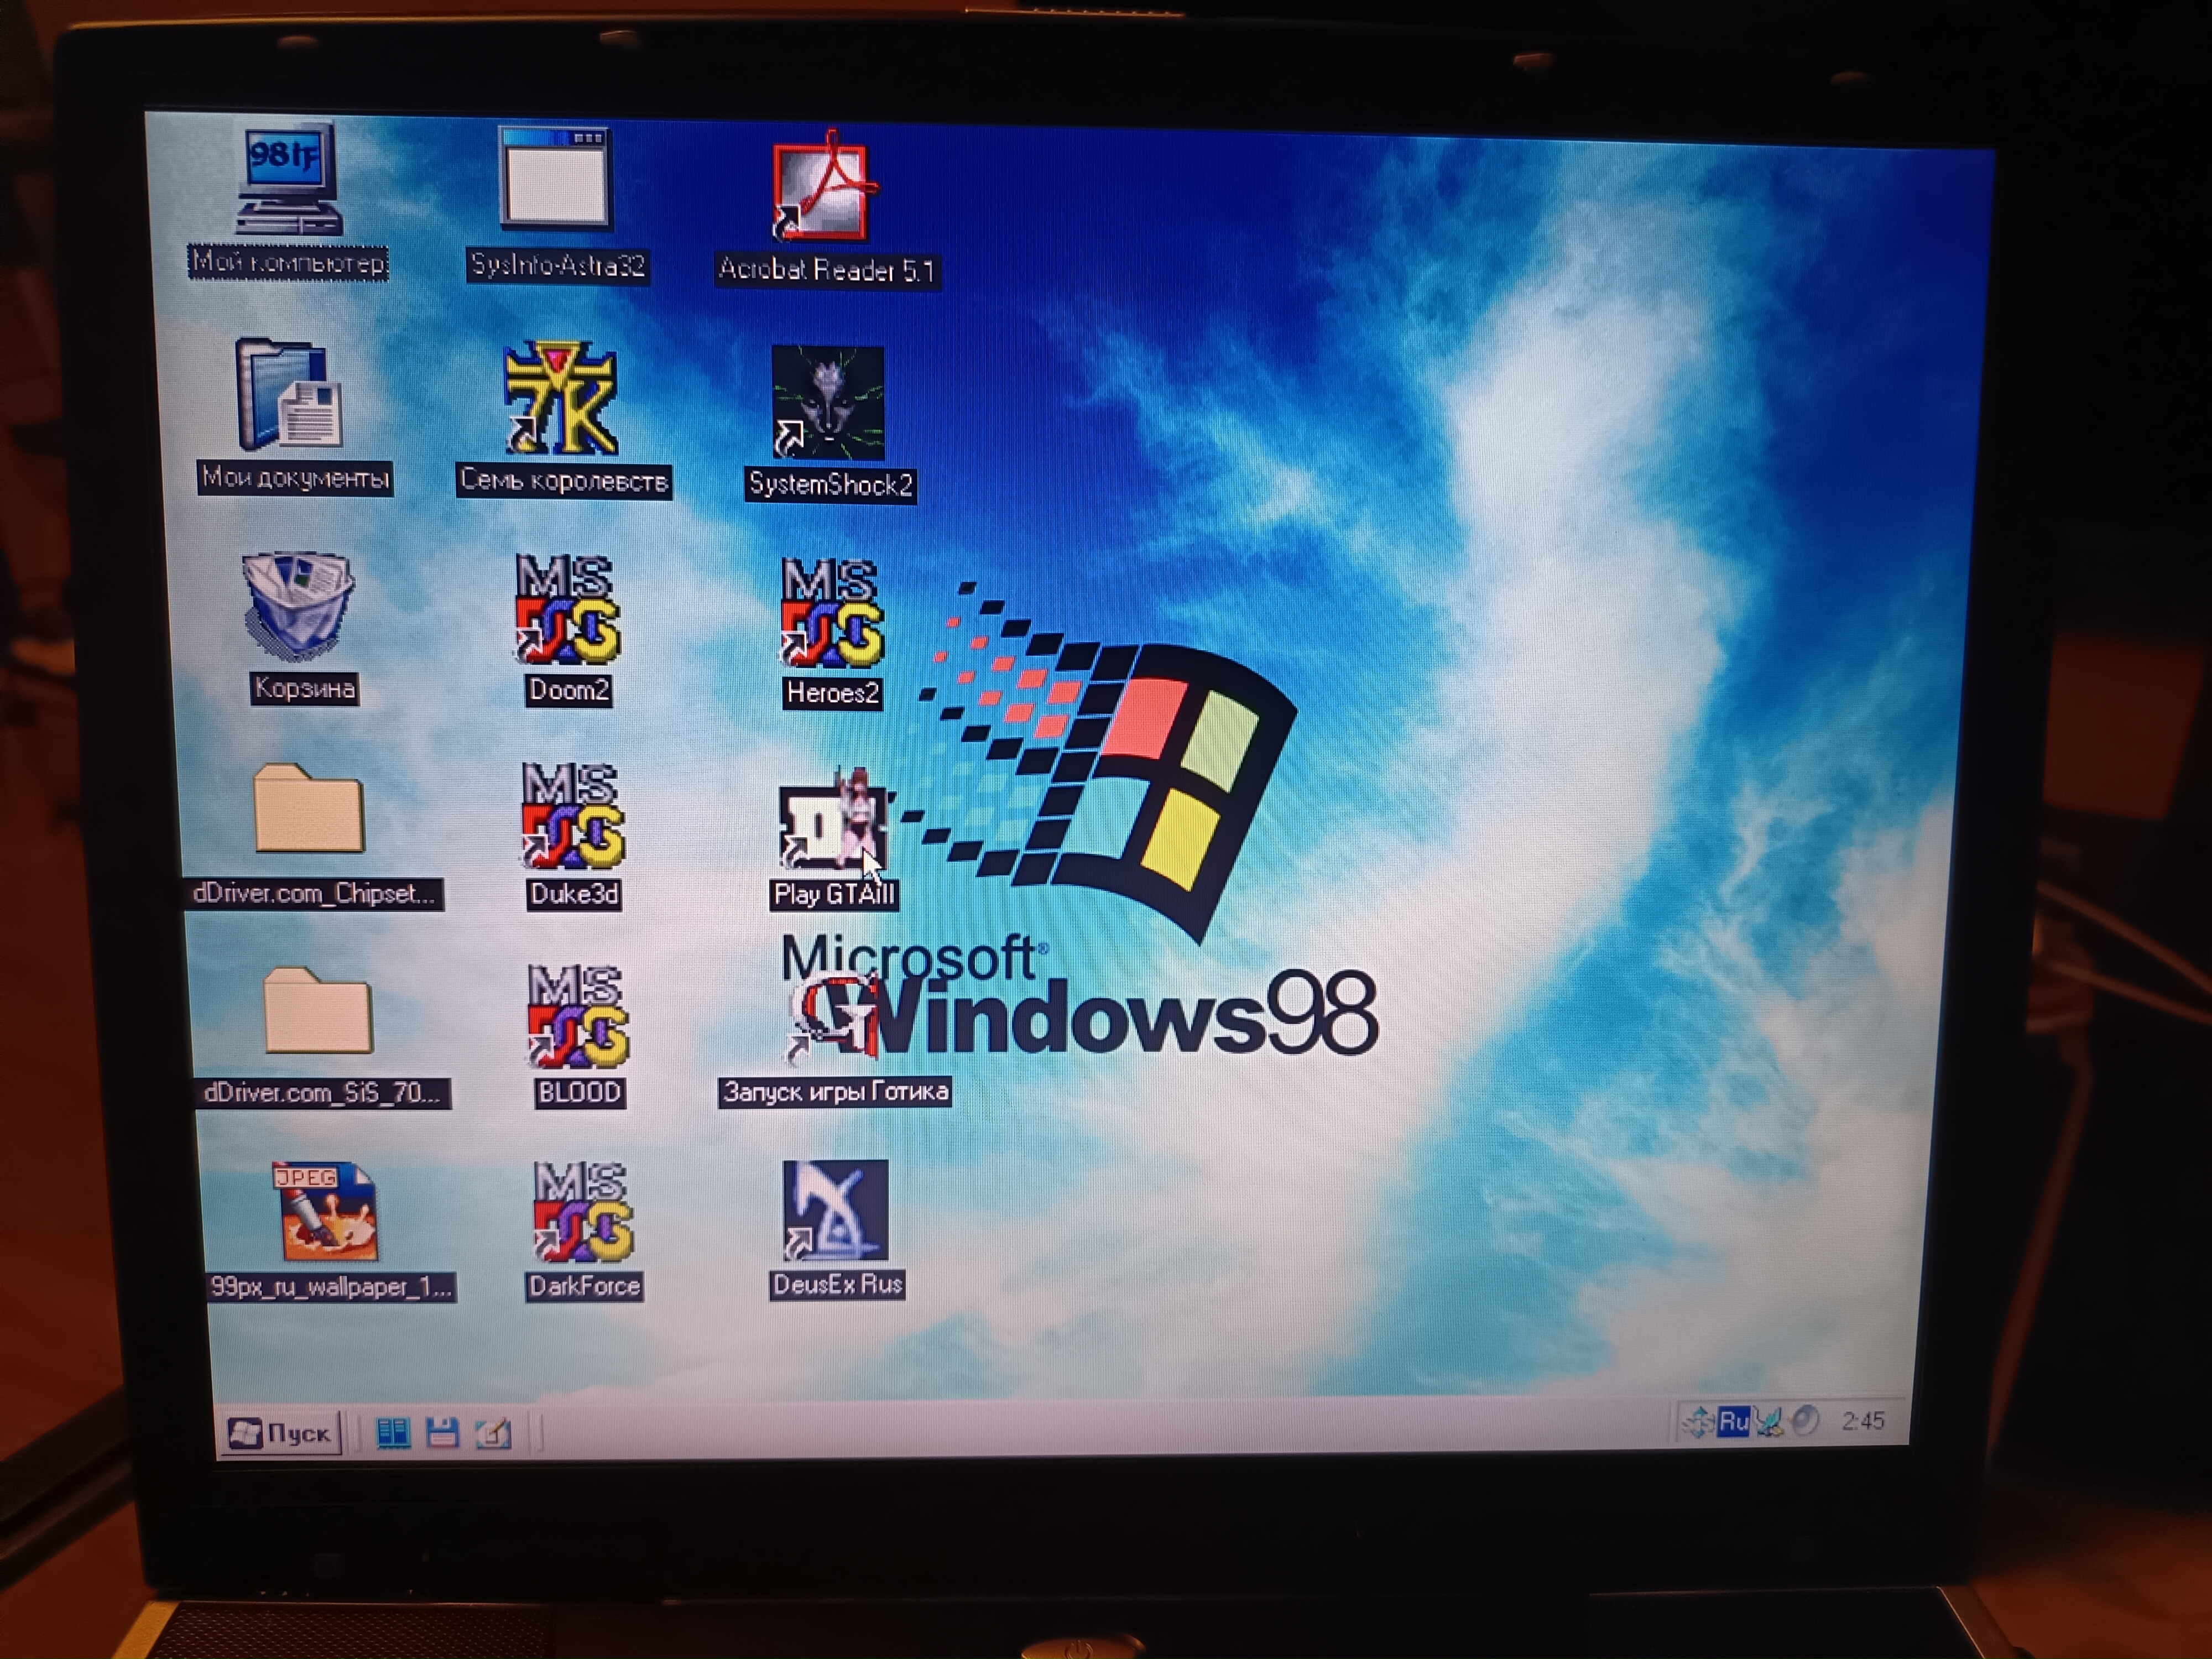
Task: Select the dDriver.com_Chipset folder
Action: click(x=309, y=809)
